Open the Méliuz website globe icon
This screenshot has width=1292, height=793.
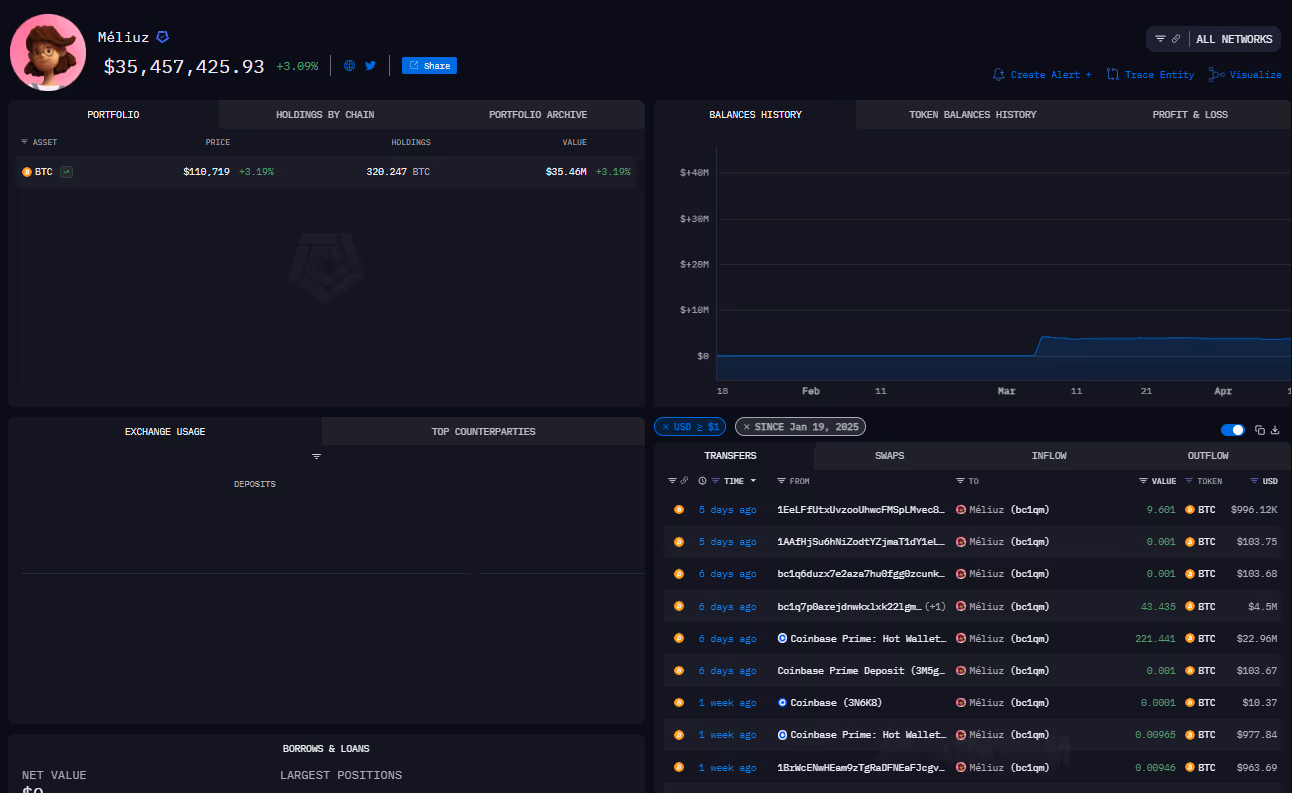pos(349,66)
